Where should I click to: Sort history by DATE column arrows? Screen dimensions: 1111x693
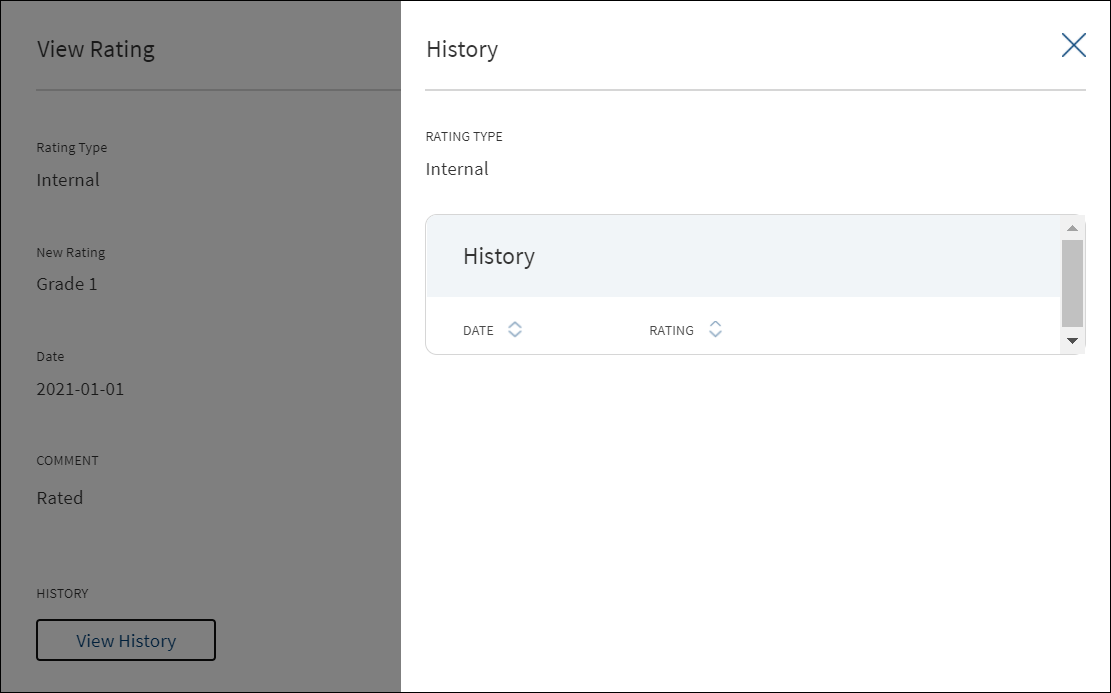click(x=515, y=329)
